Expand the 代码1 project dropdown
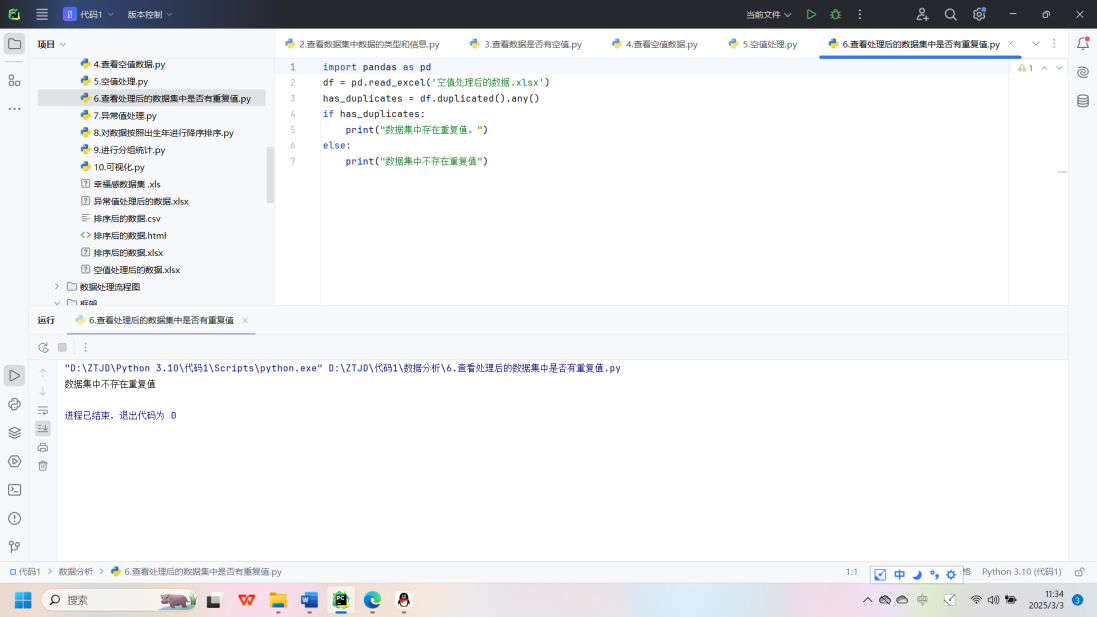Viewport: 1097px width, 617px height. point(88,14)
